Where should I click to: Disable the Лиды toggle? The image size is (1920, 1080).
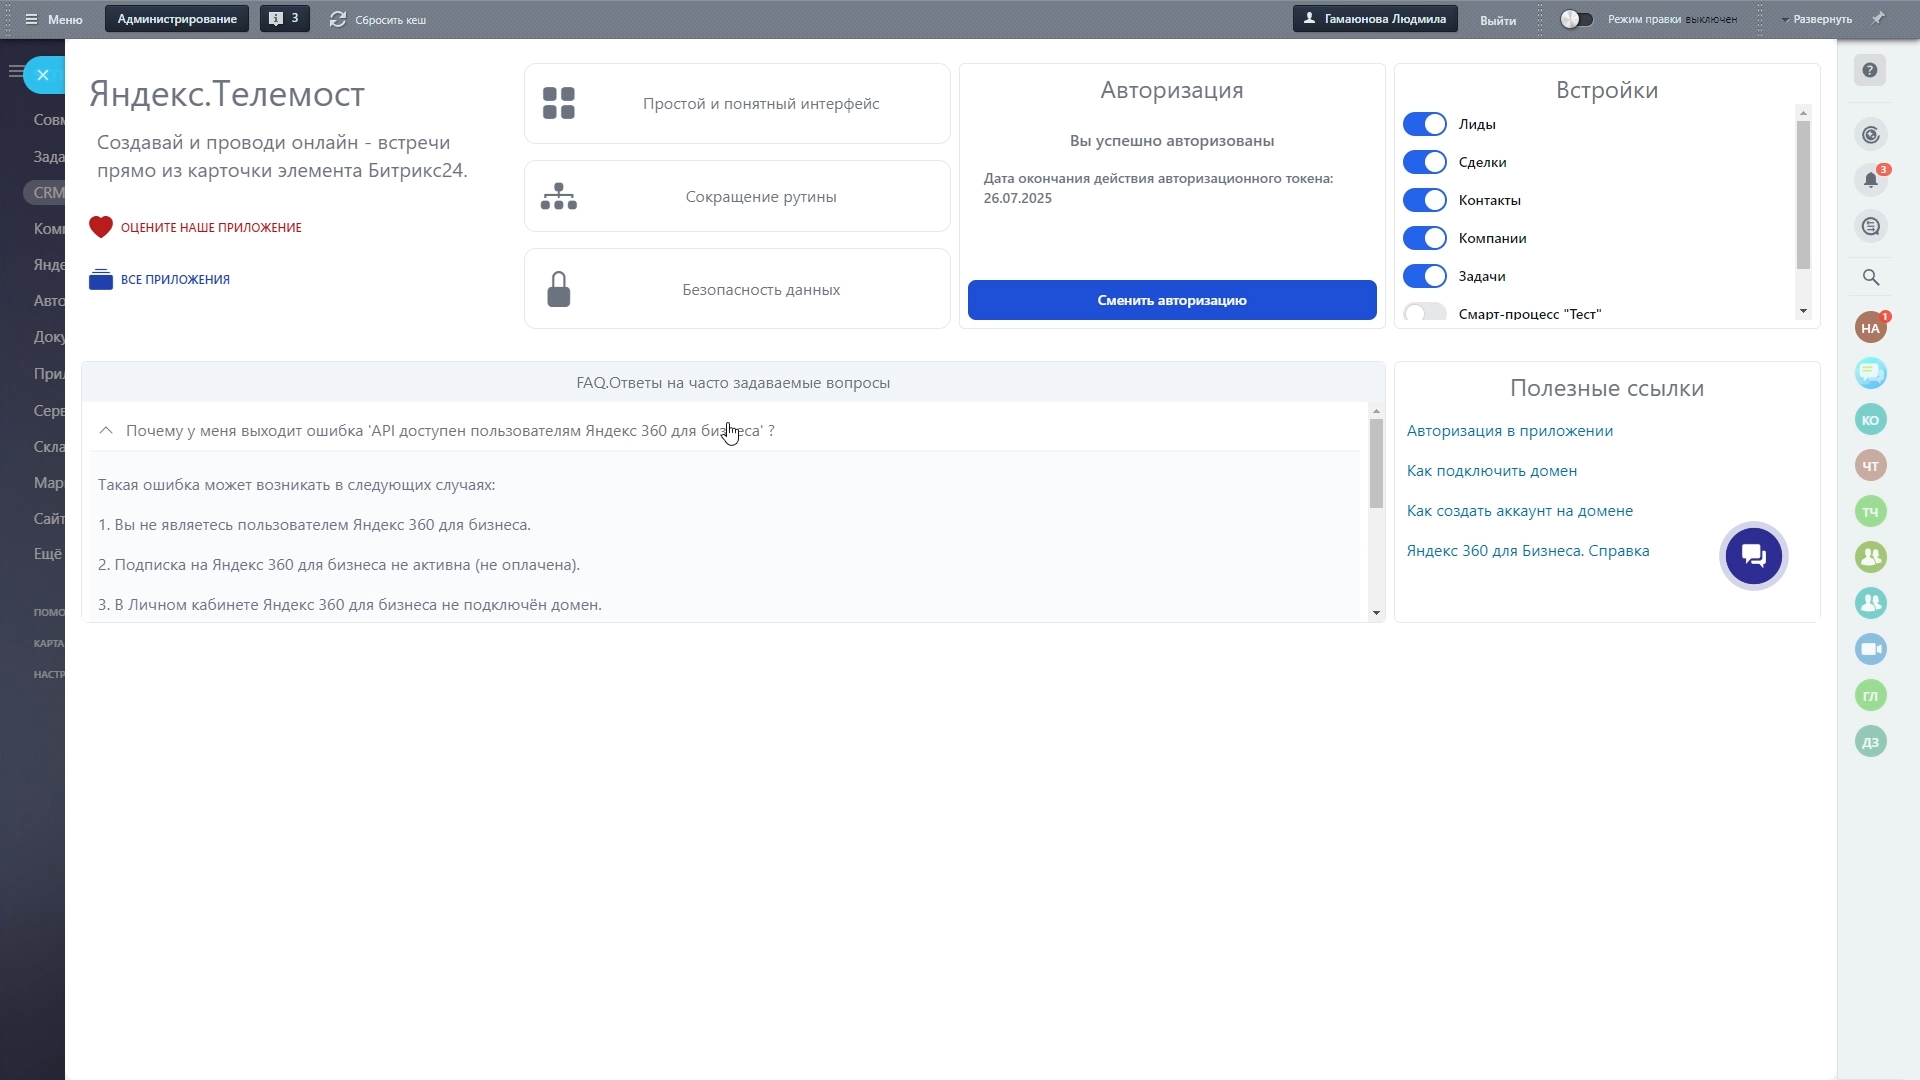pos(1424,124)
